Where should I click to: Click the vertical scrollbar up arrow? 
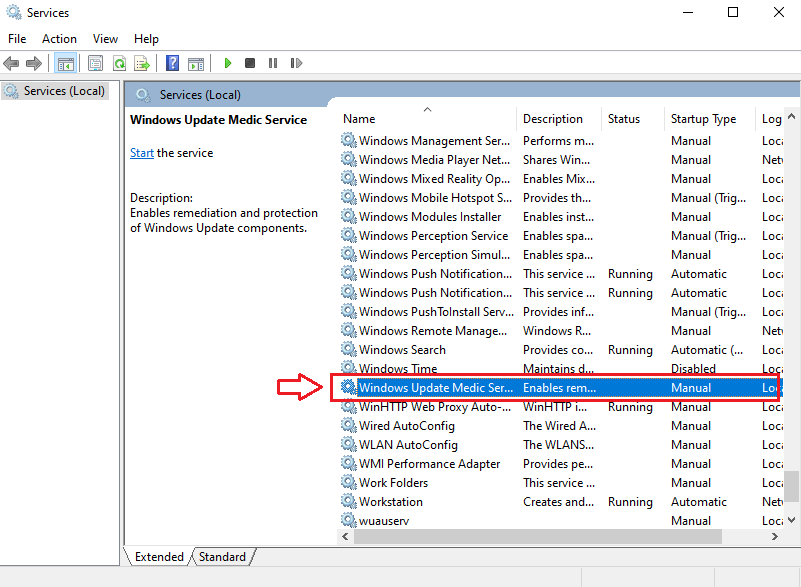[x=791, y=116]
